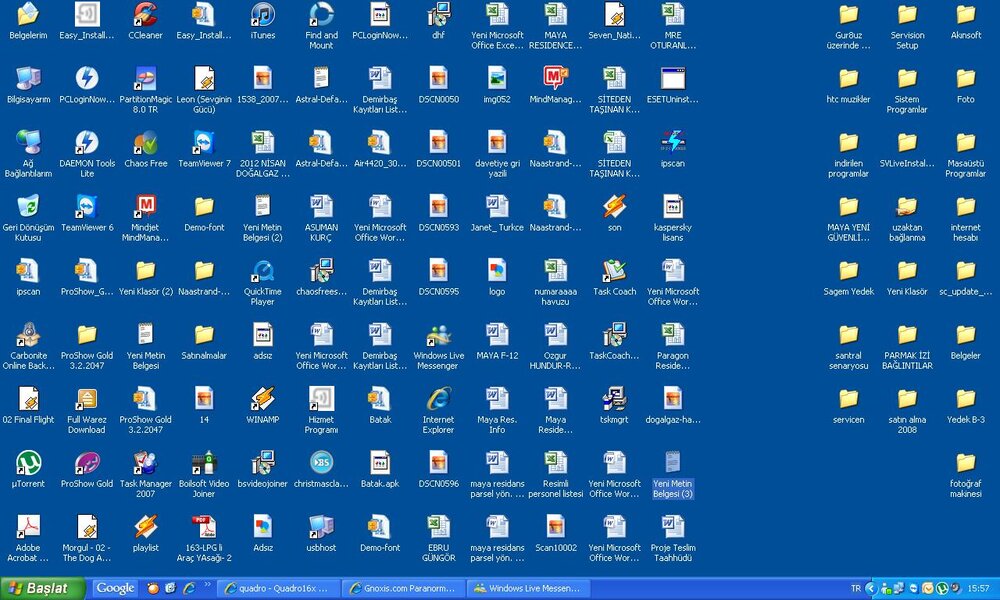Image resolution: width=1000 pixels, height=600 pixels.
Task: Select the DAEMON Tools Lite icon
Action: [x=87, y=143]
